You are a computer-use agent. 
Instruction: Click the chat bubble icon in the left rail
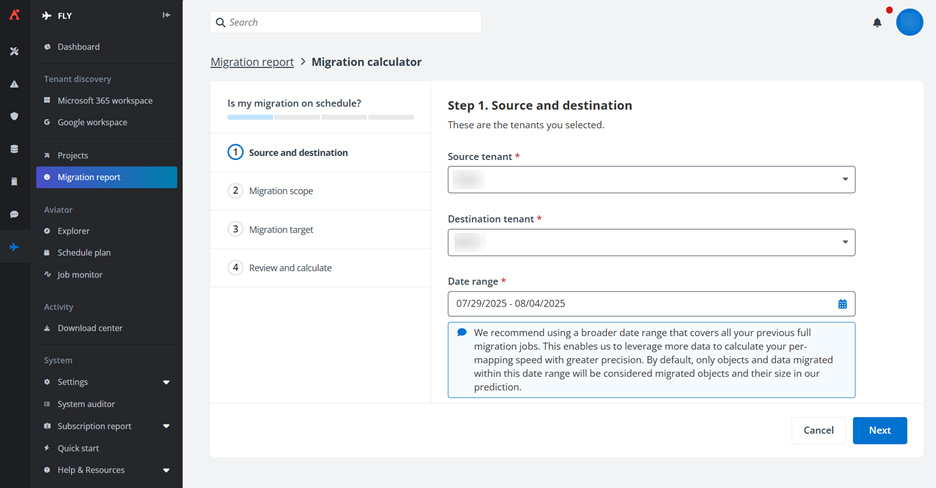point(14,214)
